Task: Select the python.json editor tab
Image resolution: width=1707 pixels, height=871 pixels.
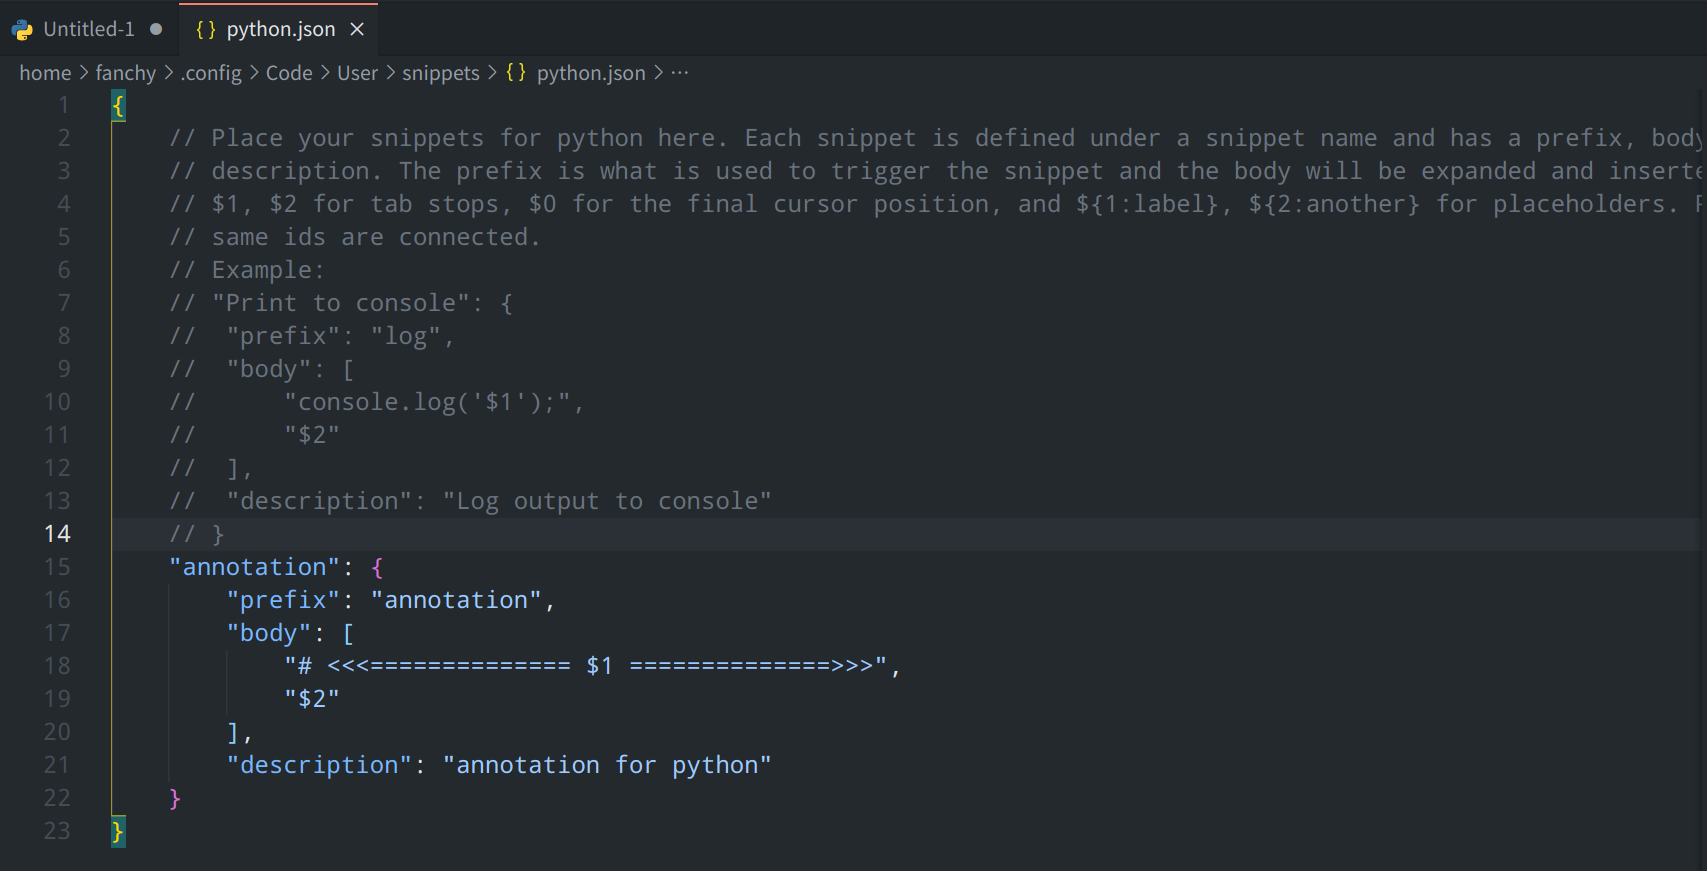Action: click(x=280, y=29)
